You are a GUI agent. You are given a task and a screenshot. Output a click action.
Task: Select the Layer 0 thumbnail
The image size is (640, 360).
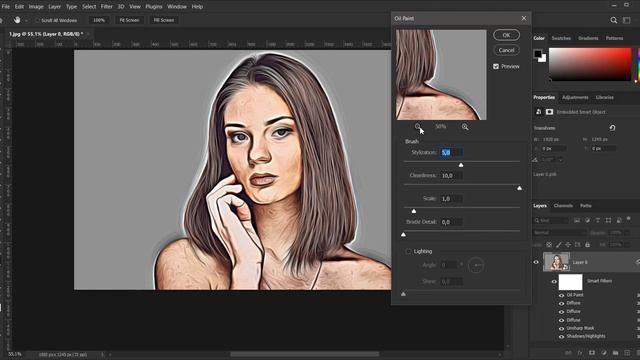click(x=556, y=262)
